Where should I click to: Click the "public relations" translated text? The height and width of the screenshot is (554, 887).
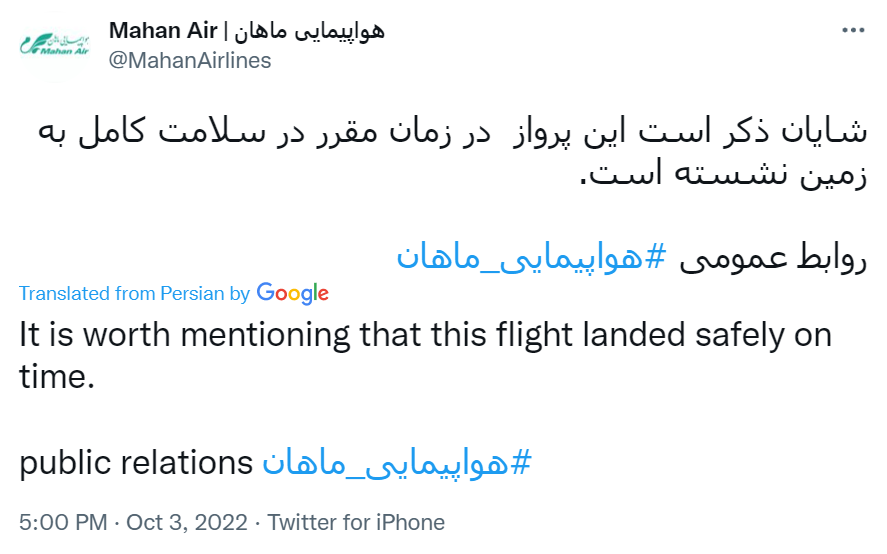136,463
